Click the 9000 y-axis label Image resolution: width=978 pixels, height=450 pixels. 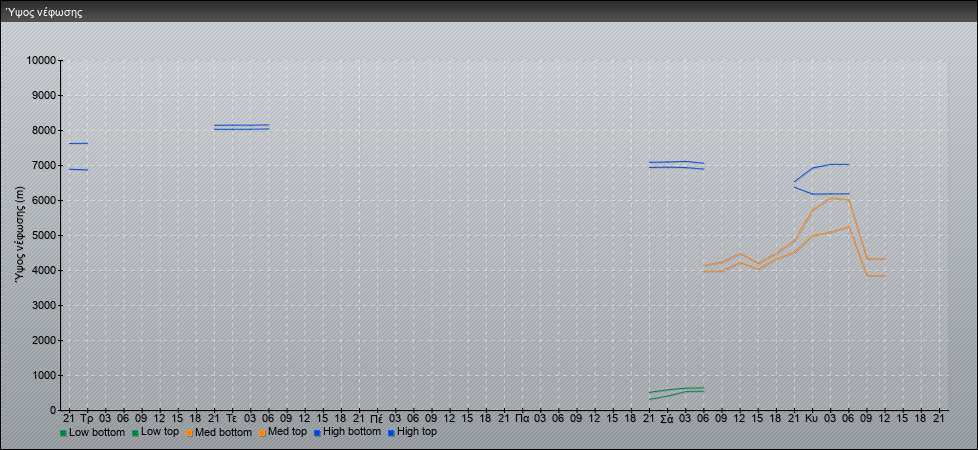click(44, 95)
